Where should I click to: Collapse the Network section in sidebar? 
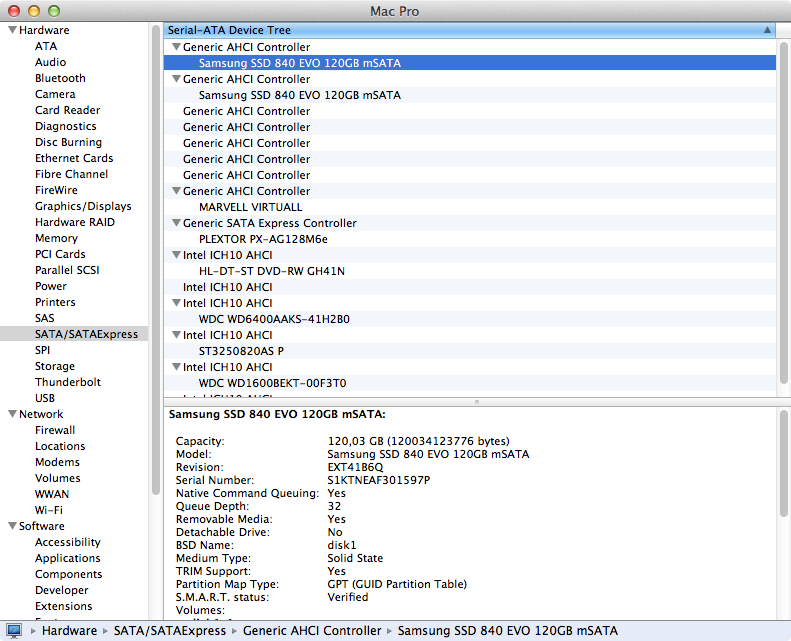click(13, 414)
